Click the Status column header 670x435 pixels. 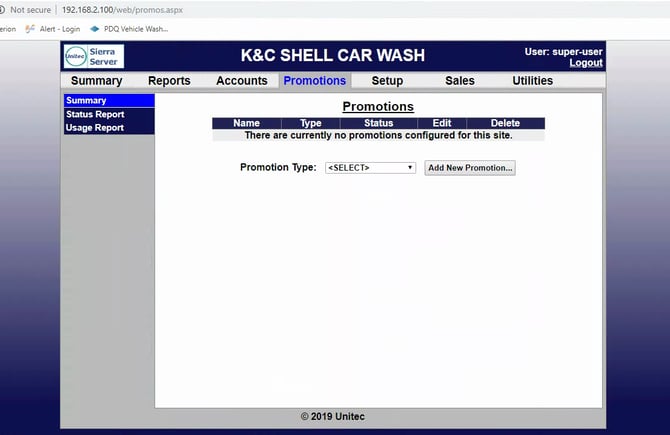378,123
